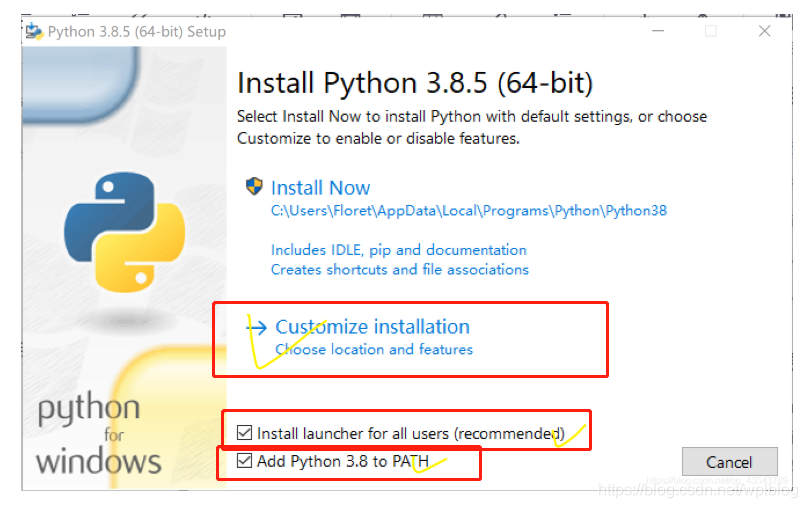This screenshot has height=508, width=807.
Task: Click the Install Now option
Action: pos(320,188)
